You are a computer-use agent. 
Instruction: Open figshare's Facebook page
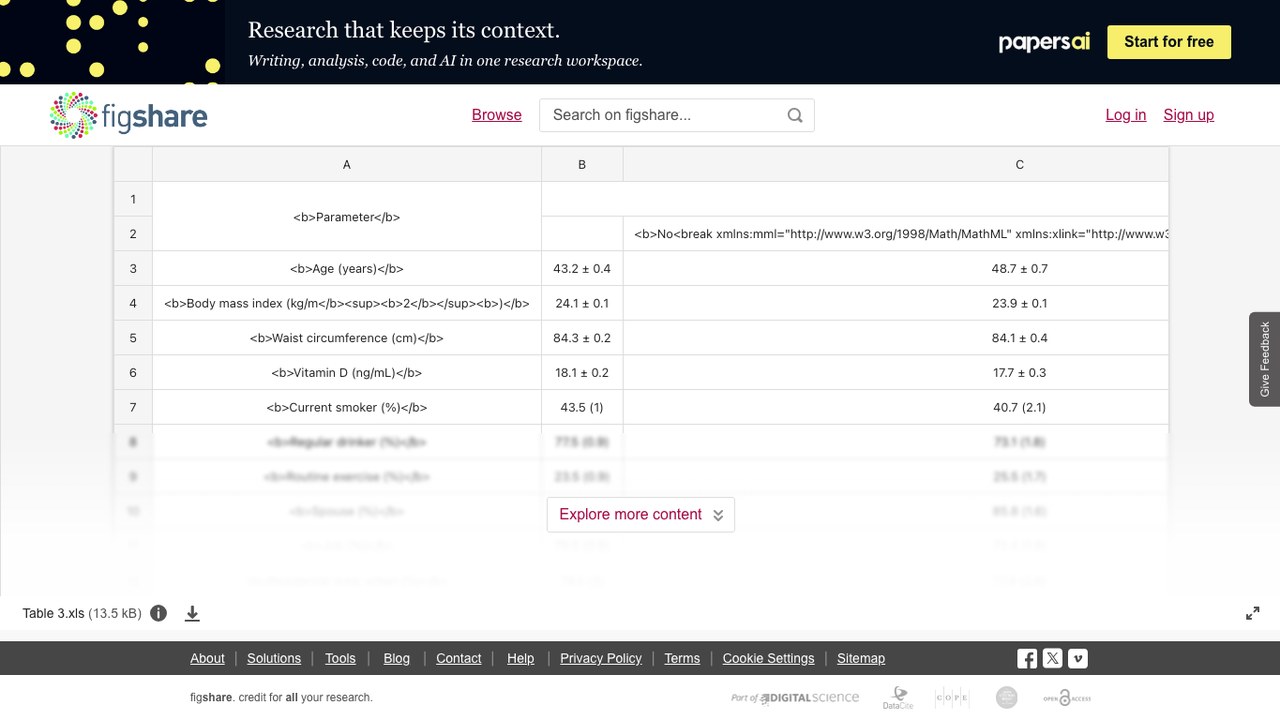pyautogui.click(x=1027, y=658)
